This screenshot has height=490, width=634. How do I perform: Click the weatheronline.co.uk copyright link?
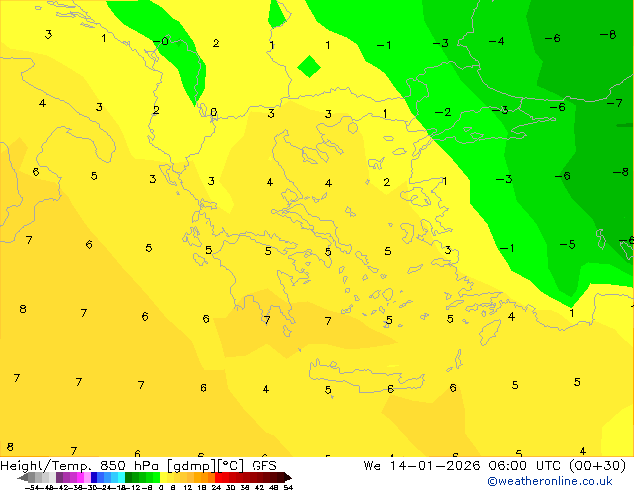(x=550, y=481)
